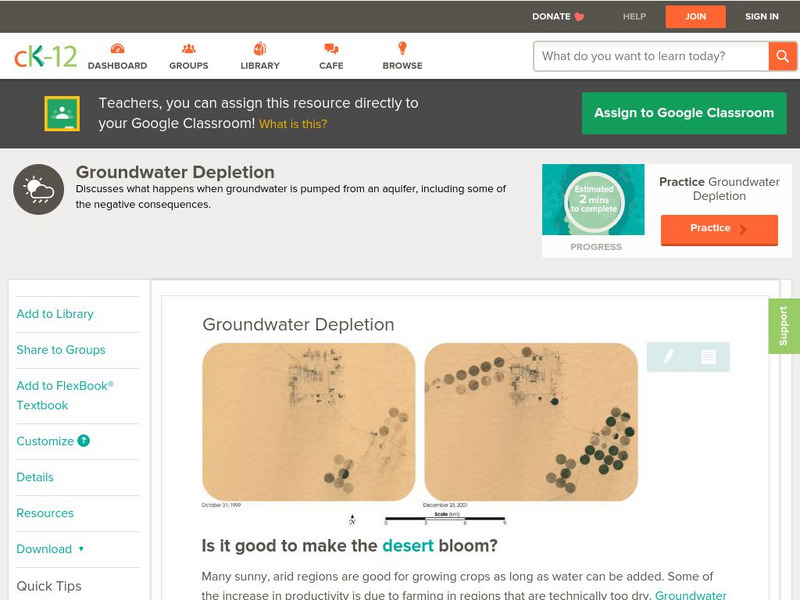This screenshot has width=800, height=600.
Task: Click Assign to Google Classroom button
Action: [684, 113]
